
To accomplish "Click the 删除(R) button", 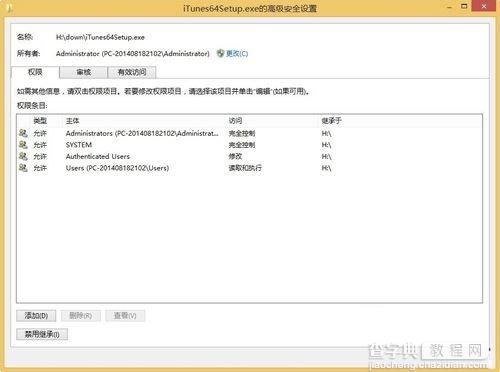I will (x=81, y=315).
